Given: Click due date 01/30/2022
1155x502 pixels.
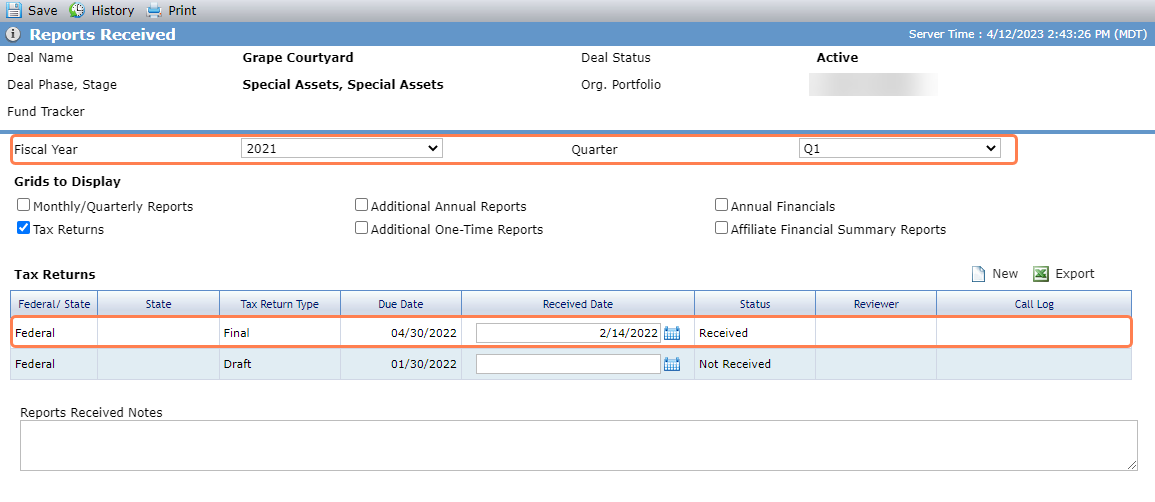Looking at the screenshot, I should point(424,364).
